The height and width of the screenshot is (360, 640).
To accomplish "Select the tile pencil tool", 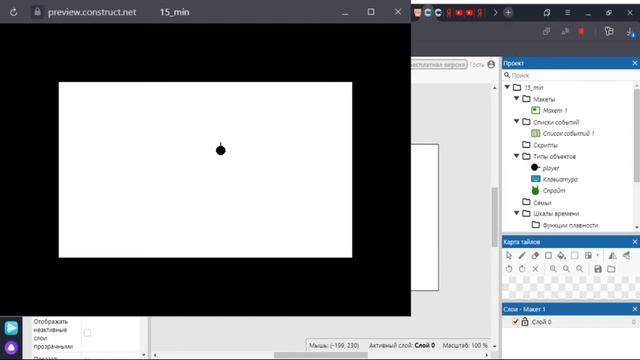I will point(522,256).
